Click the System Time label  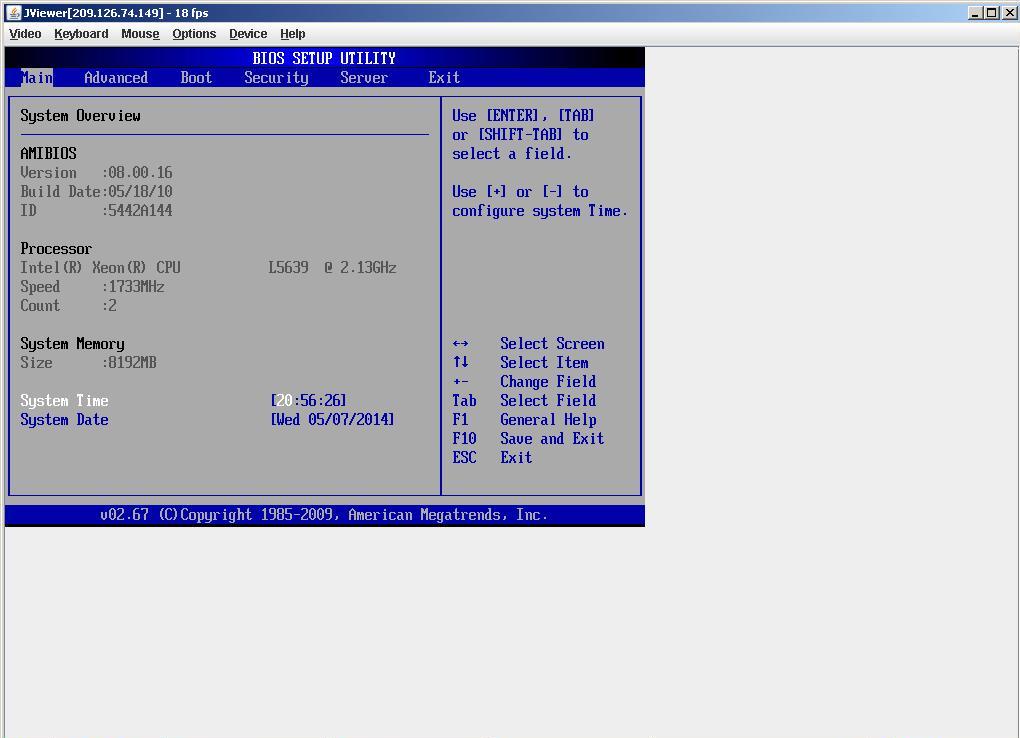click(x=64, y=401)
